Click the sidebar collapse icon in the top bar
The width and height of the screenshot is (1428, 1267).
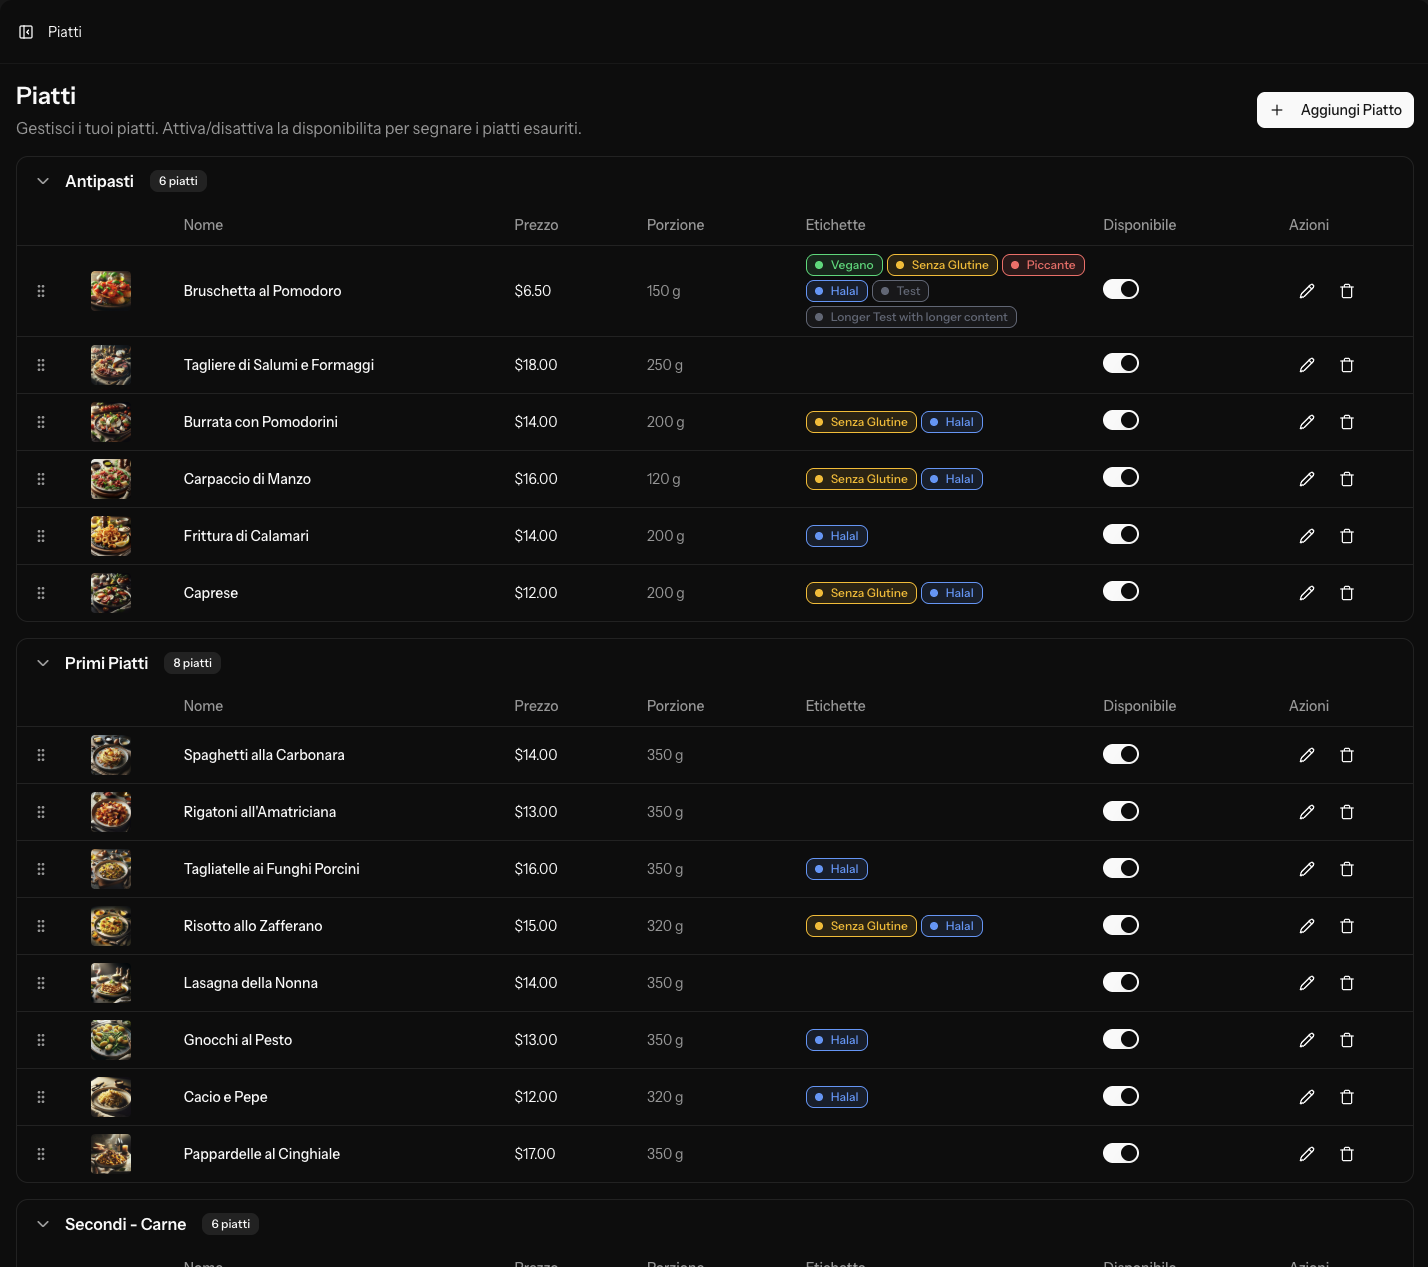pyautogui.click(x=26, y=31)
